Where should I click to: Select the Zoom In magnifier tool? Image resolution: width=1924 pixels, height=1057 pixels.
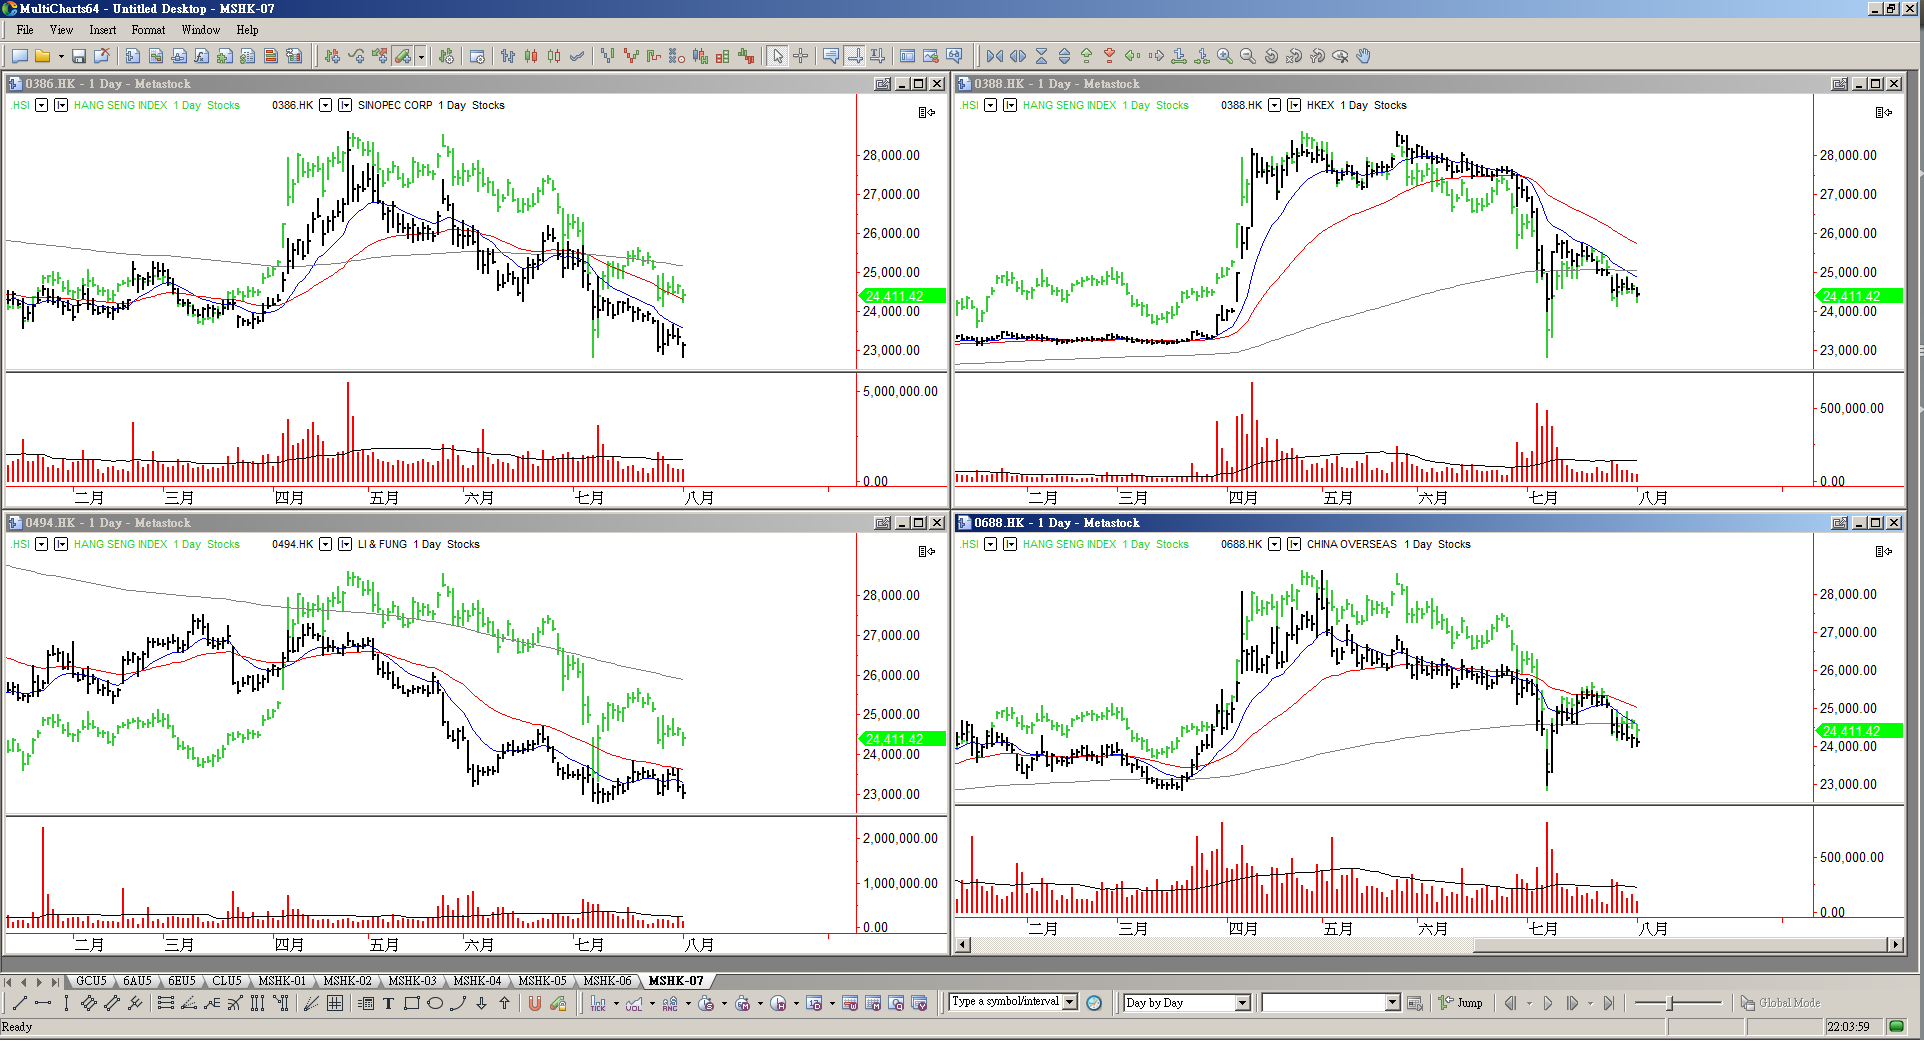tap(1224, 57)
